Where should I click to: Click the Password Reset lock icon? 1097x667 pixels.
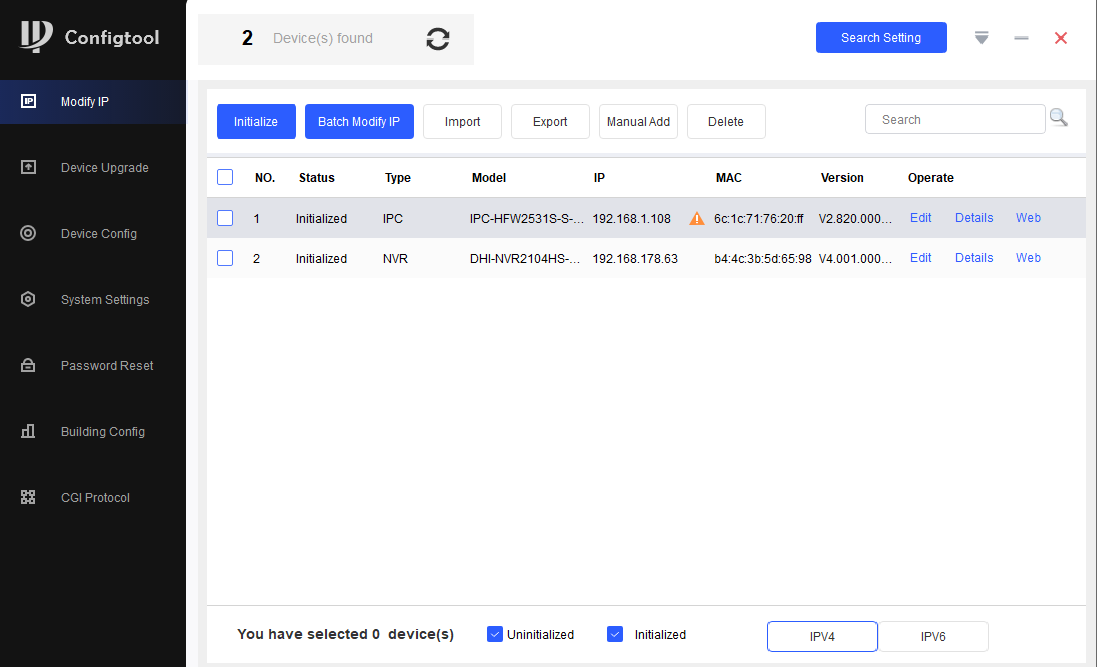tap(28, 365)
